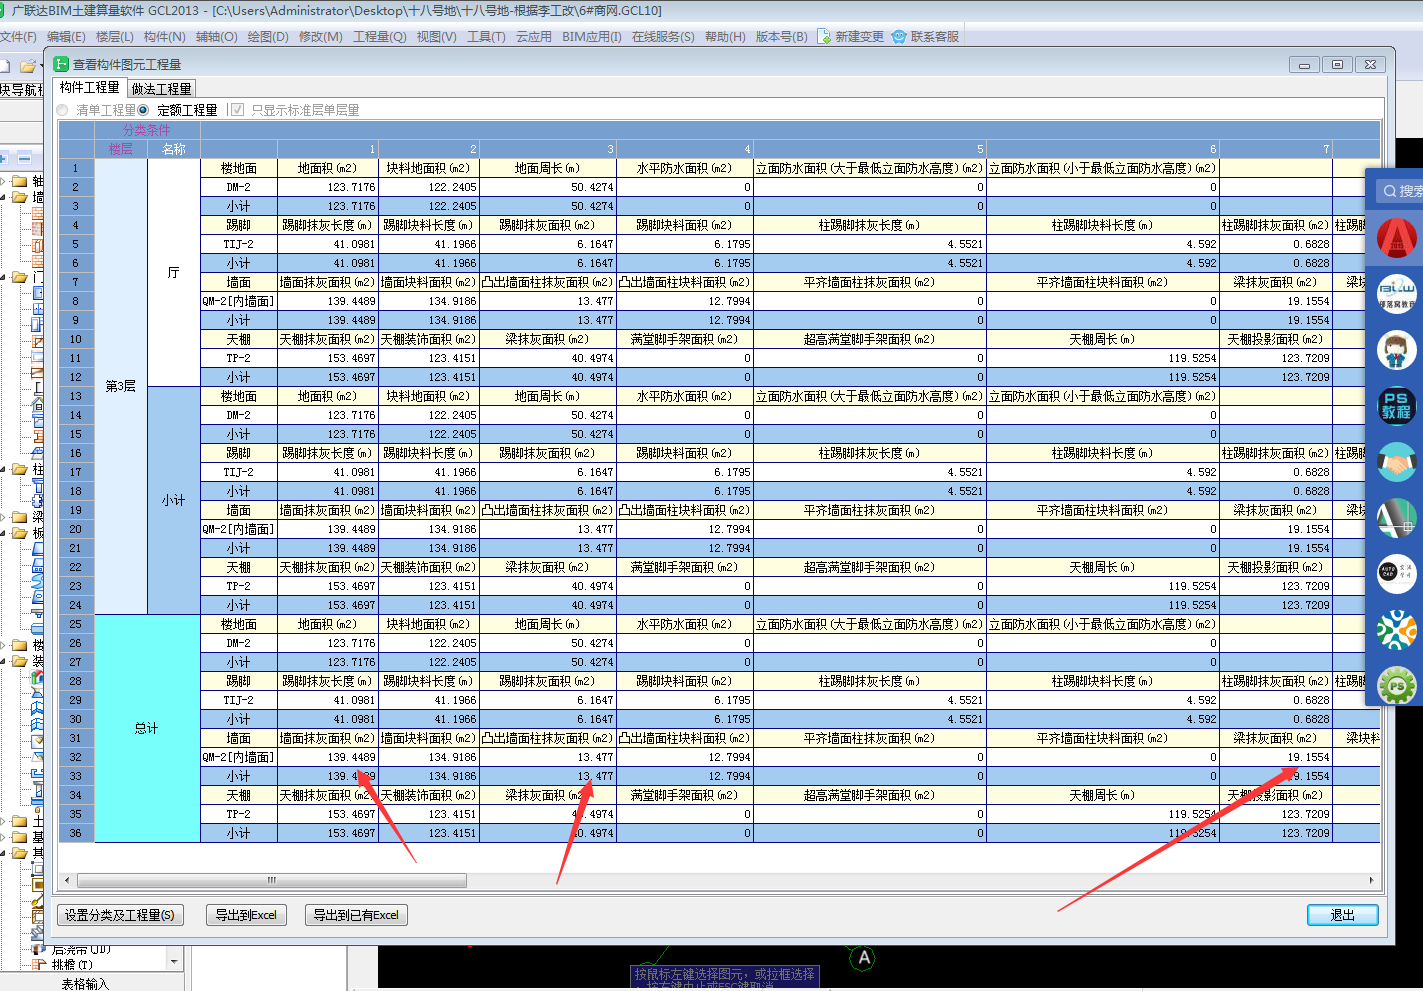Open the red AutoCAD 2015 contact avatar
The width and height of the screenshot is (1423, 991).
pos(1397,238)
